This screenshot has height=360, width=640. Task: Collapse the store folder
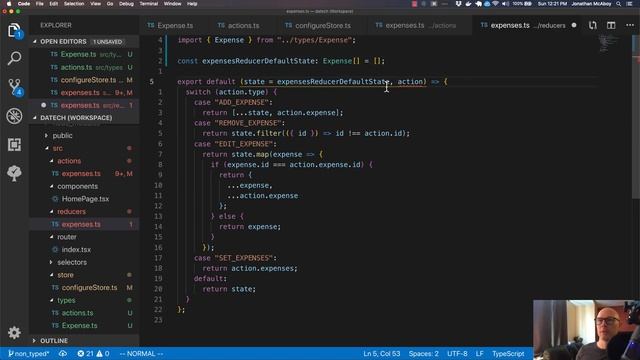(65, 275)
